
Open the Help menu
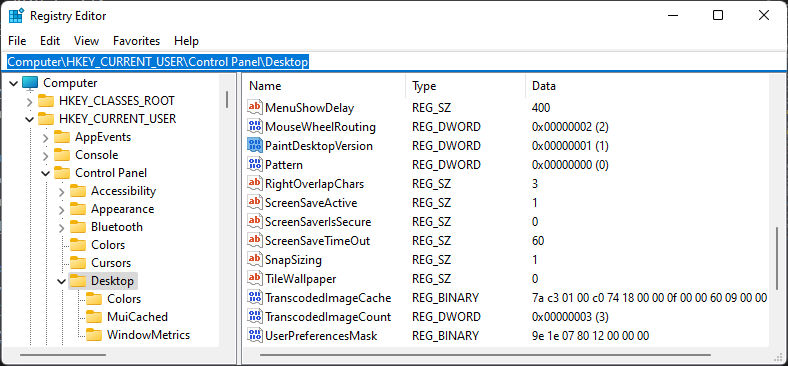coord(186,41)
